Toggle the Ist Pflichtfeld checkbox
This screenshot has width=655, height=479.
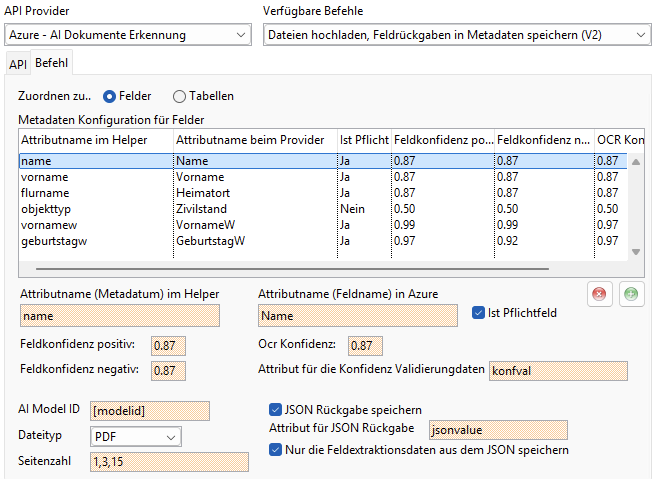[479, 313]
